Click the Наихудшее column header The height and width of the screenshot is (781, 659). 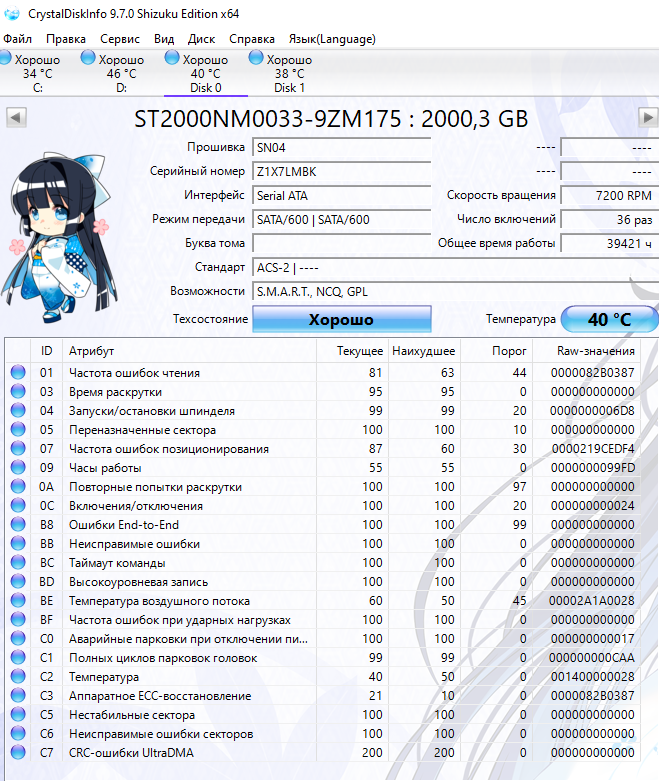424,351
